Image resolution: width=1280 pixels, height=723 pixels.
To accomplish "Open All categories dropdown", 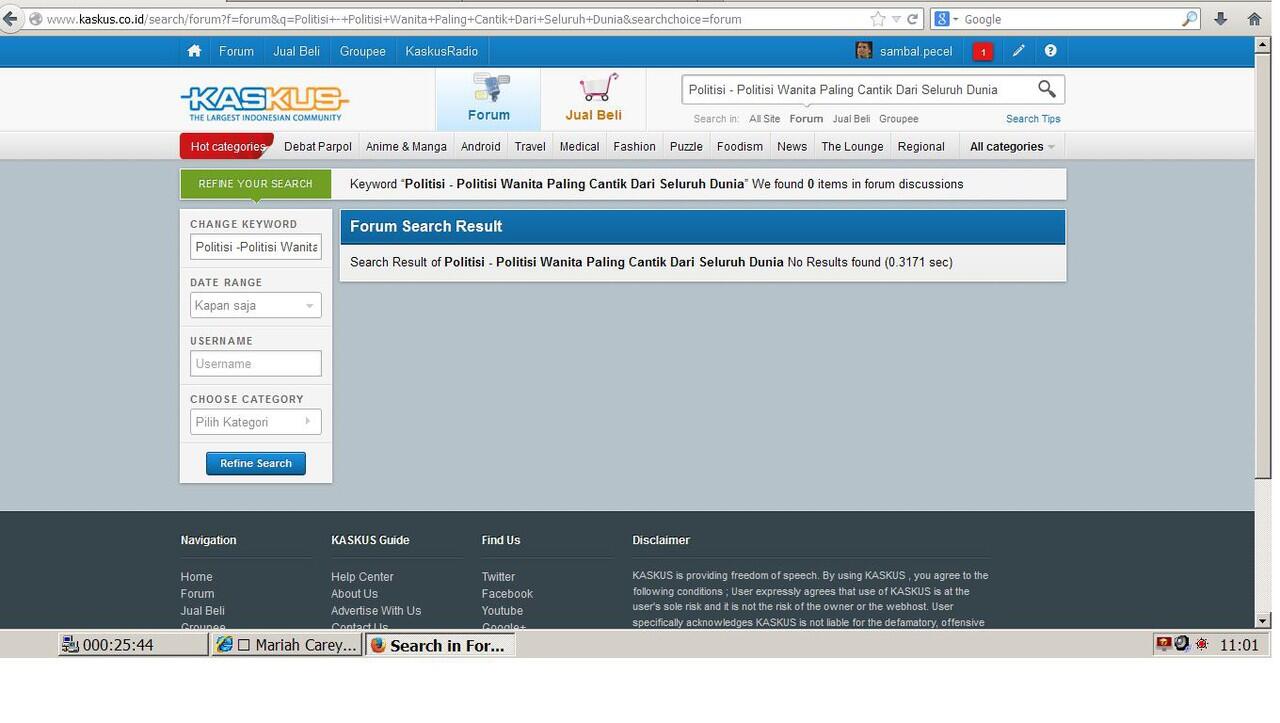I will (1012, 146).
